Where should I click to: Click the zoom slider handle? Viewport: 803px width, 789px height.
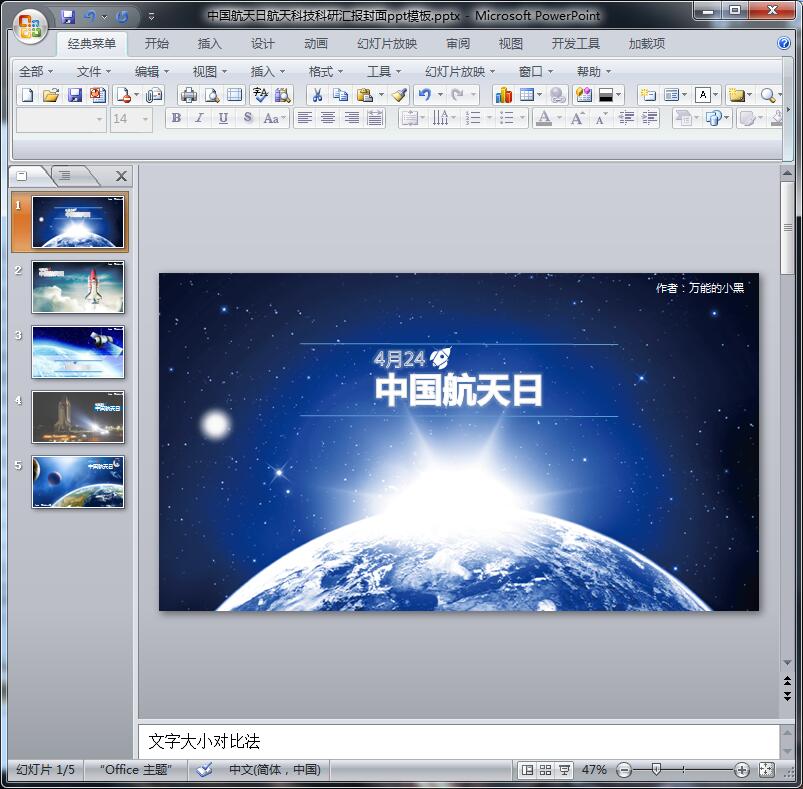(x=656, y=769)
